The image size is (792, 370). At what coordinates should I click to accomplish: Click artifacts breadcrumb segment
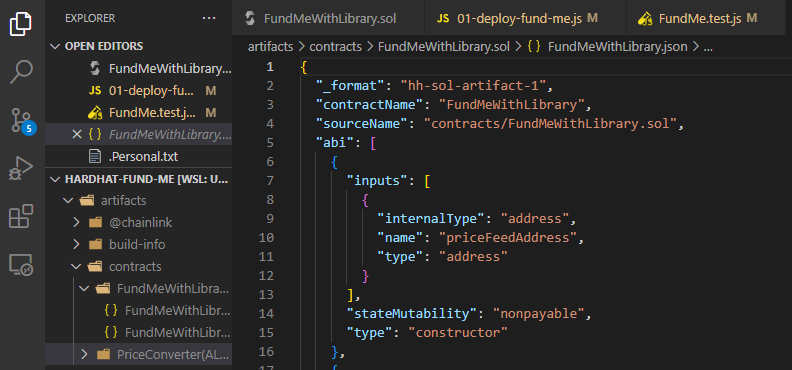tap(270, 47)
